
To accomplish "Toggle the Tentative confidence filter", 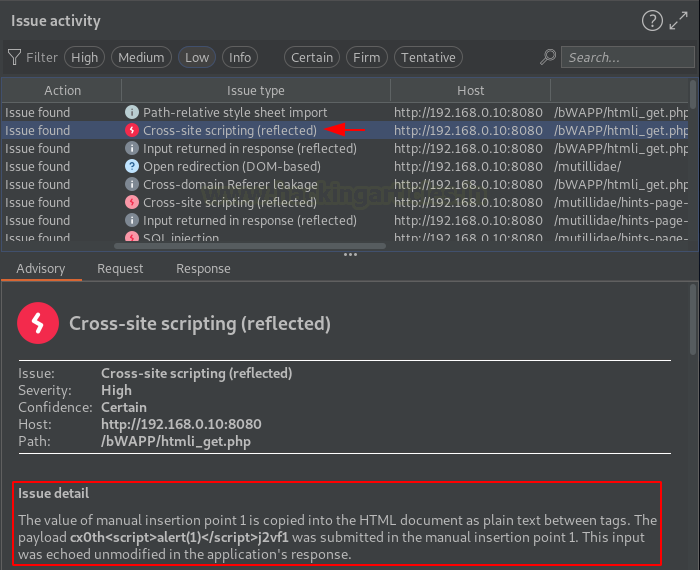I will pos(428,57).
